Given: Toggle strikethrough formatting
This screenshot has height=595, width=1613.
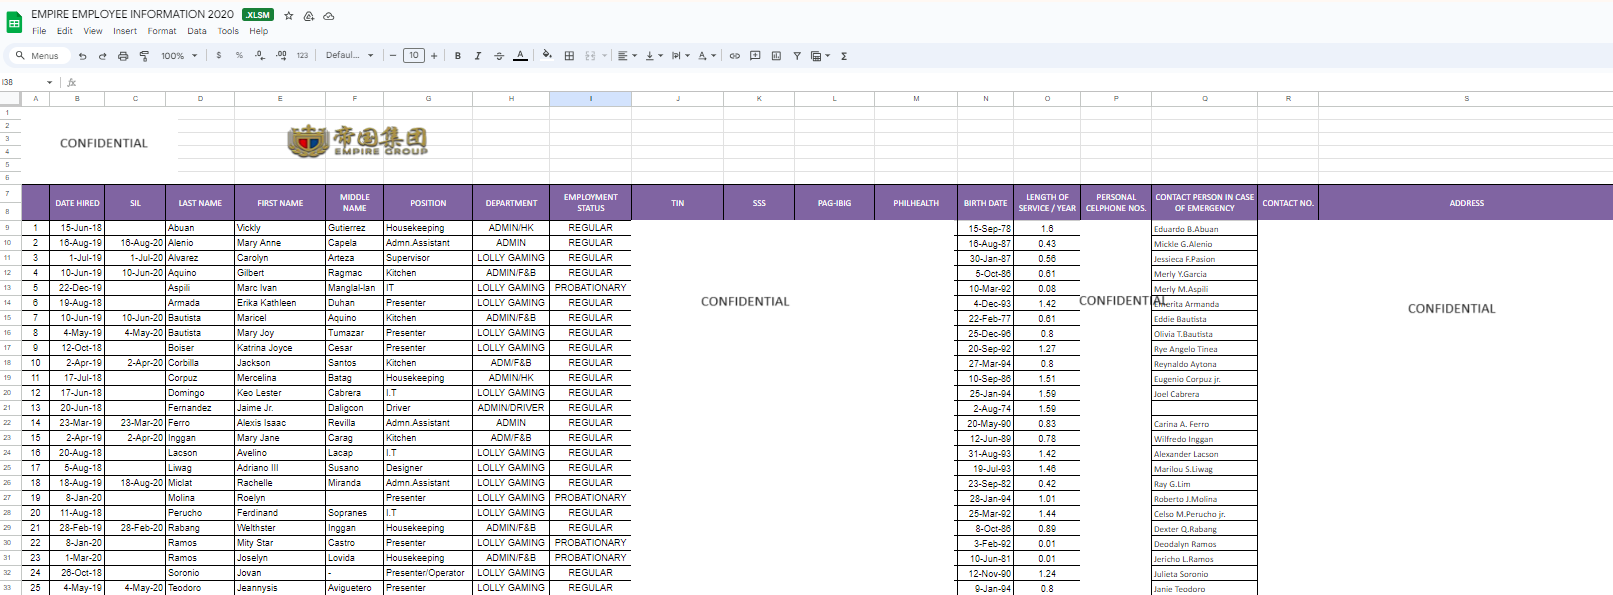Looking at the screenshot, I should (x=499, y=56).
